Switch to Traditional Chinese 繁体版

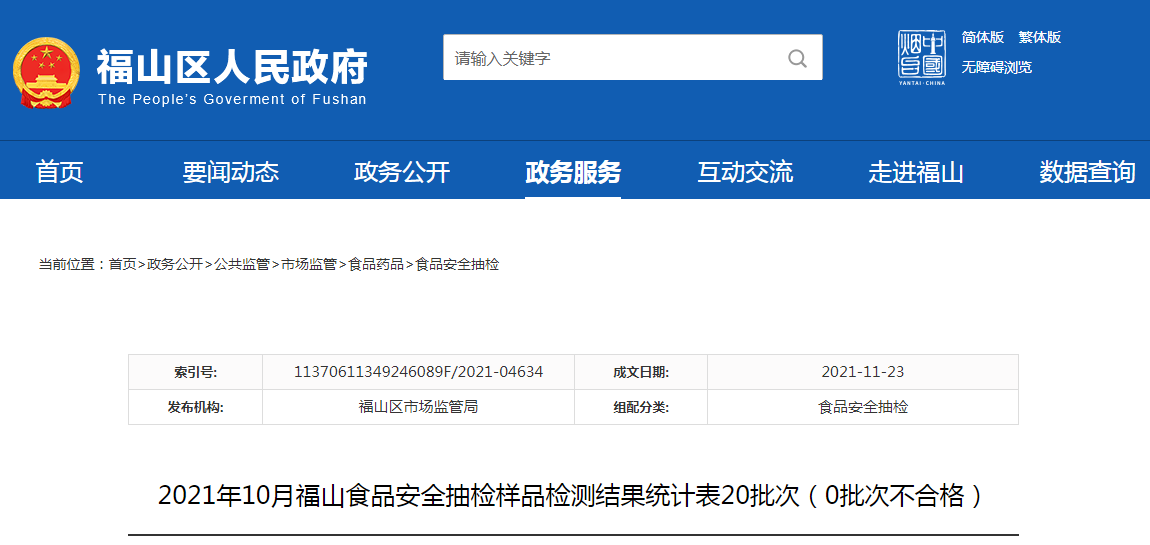click(x=1039, y=37)
